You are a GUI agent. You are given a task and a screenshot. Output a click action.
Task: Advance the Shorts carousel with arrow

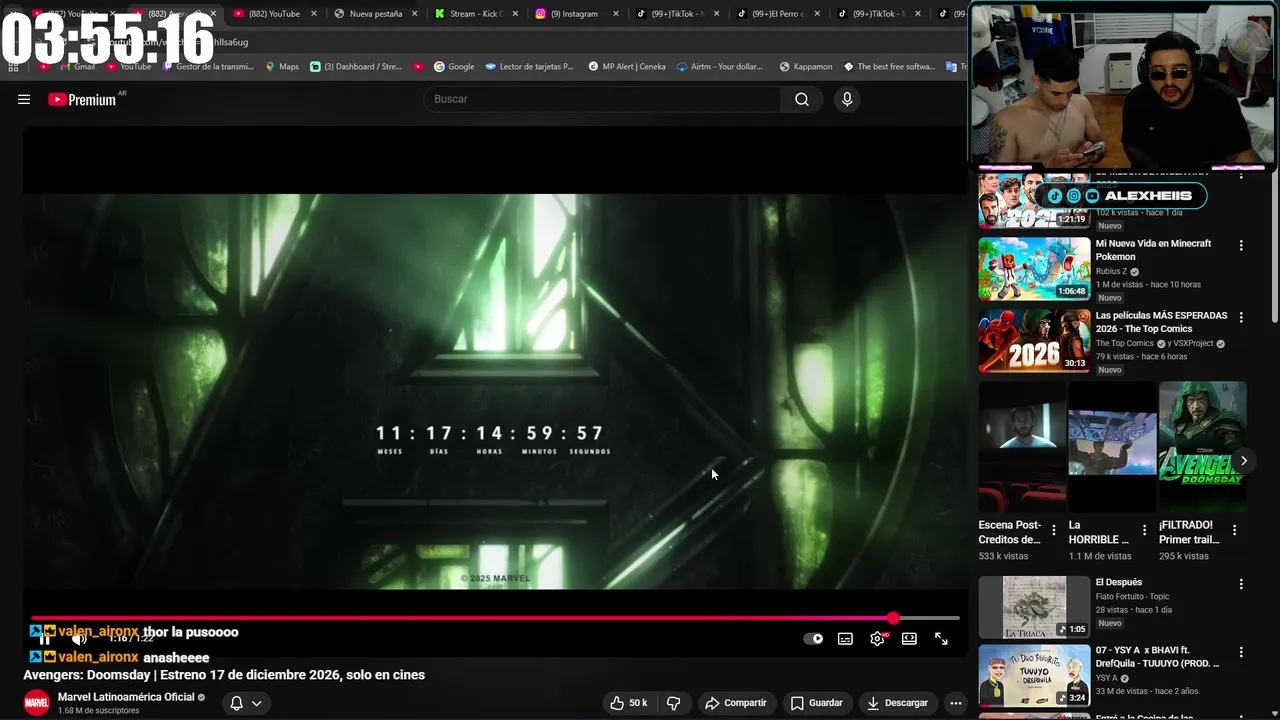pos(1243,461)
